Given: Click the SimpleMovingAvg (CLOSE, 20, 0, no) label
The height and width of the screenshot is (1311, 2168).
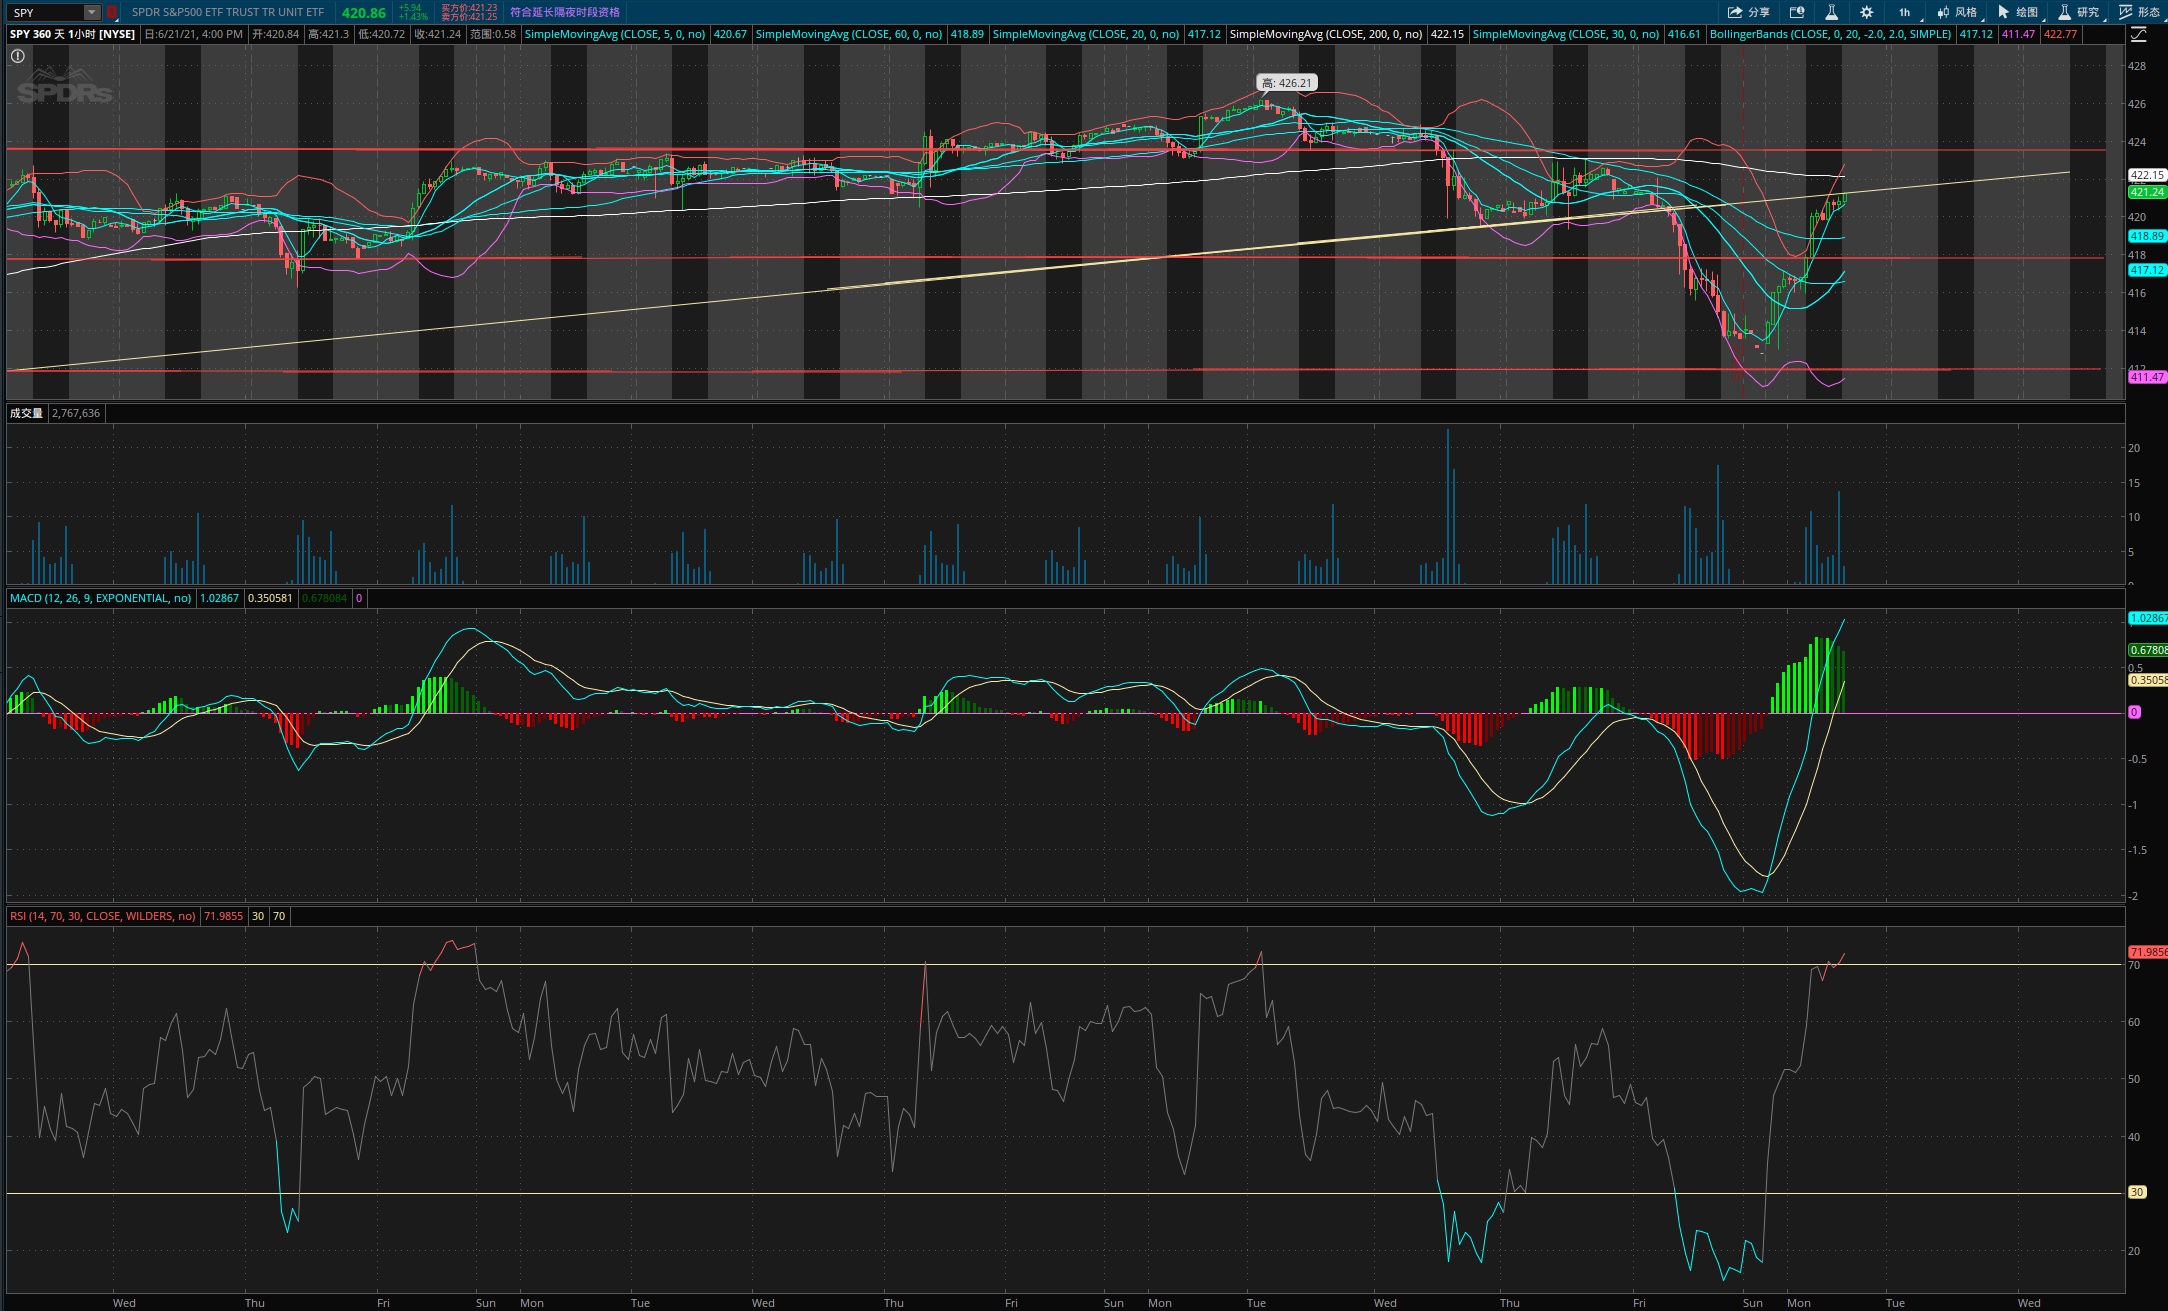Looking at the screenshot, I should coord(1085,34).
